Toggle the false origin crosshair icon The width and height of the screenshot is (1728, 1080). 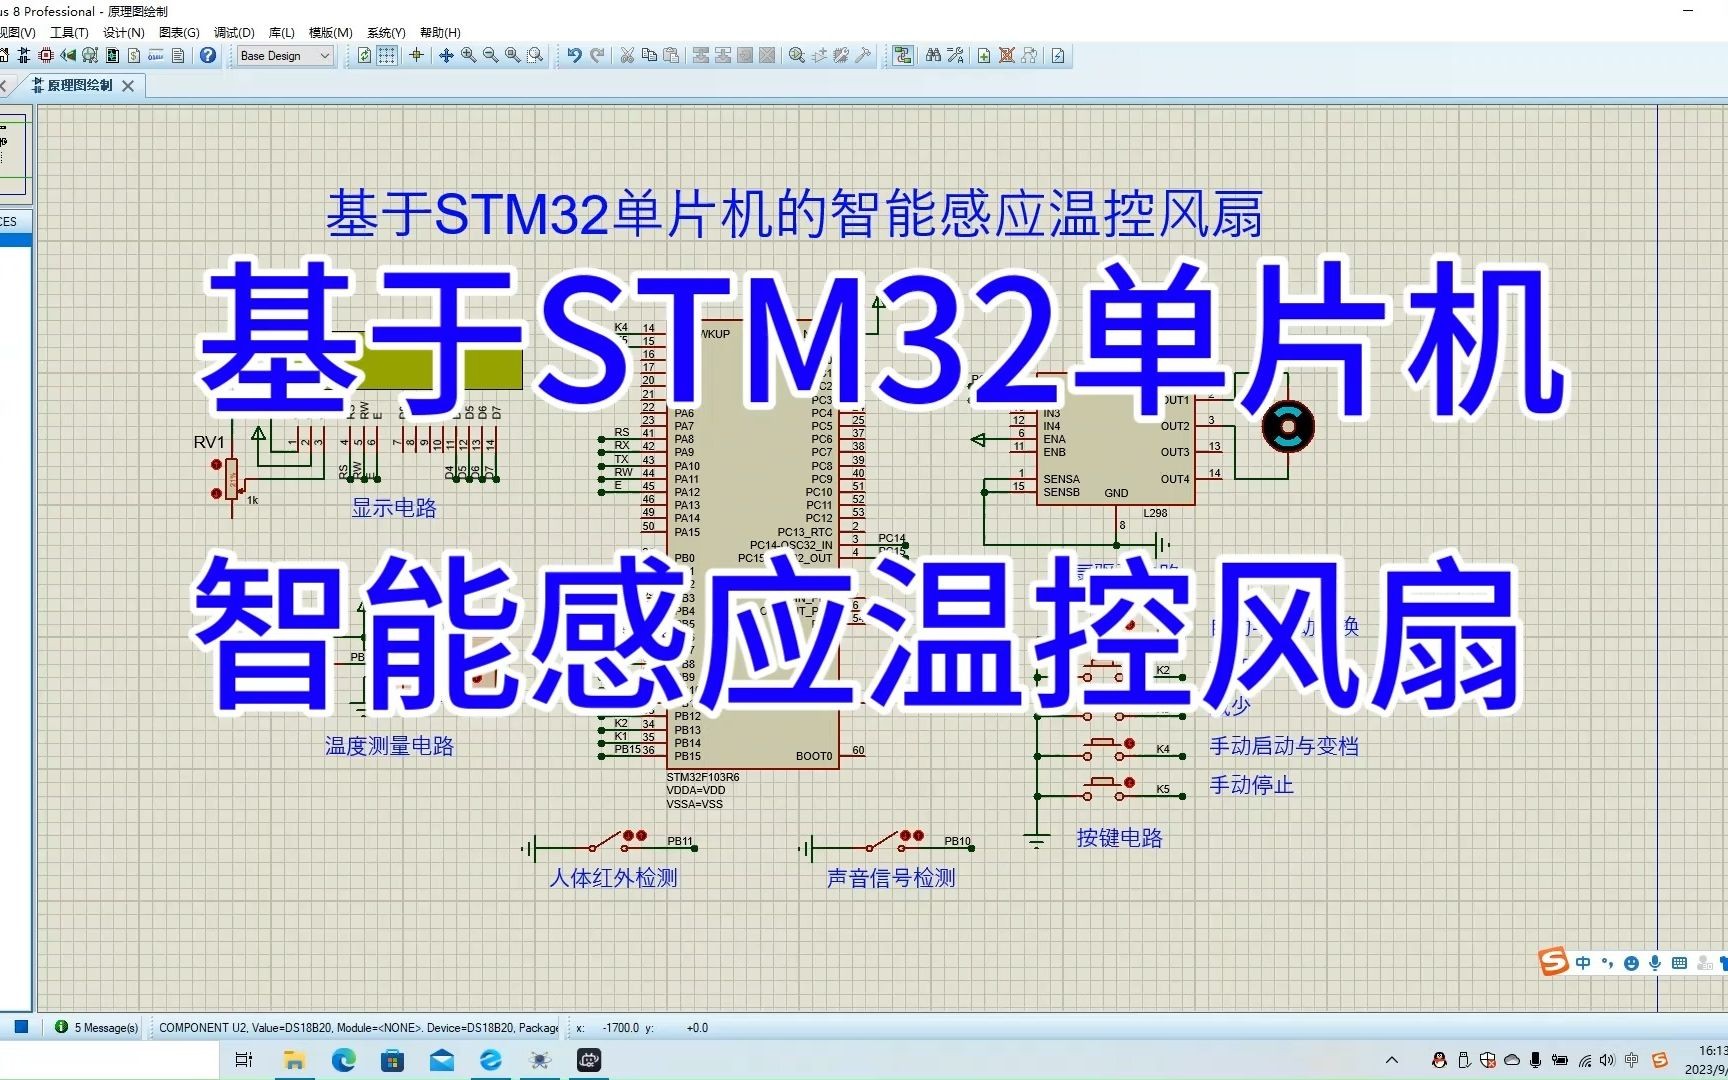pyautogui.click(x=416, y=55)
